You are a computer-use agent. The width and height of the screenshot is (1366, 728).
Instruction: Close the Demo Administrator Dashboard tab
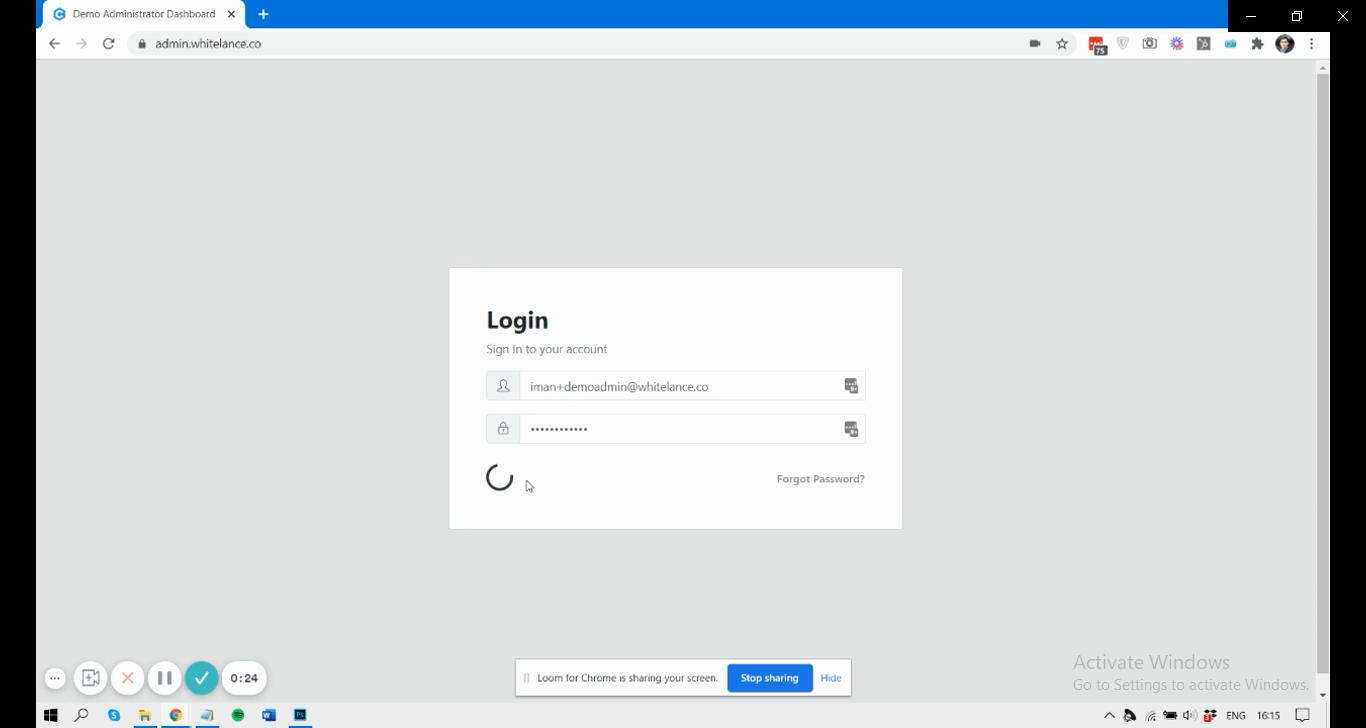232,14
